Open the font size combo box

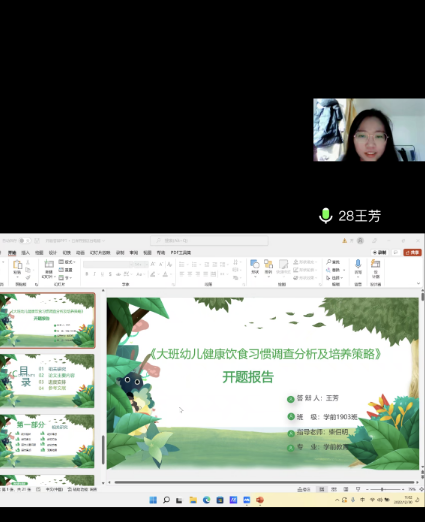(141, 264)
